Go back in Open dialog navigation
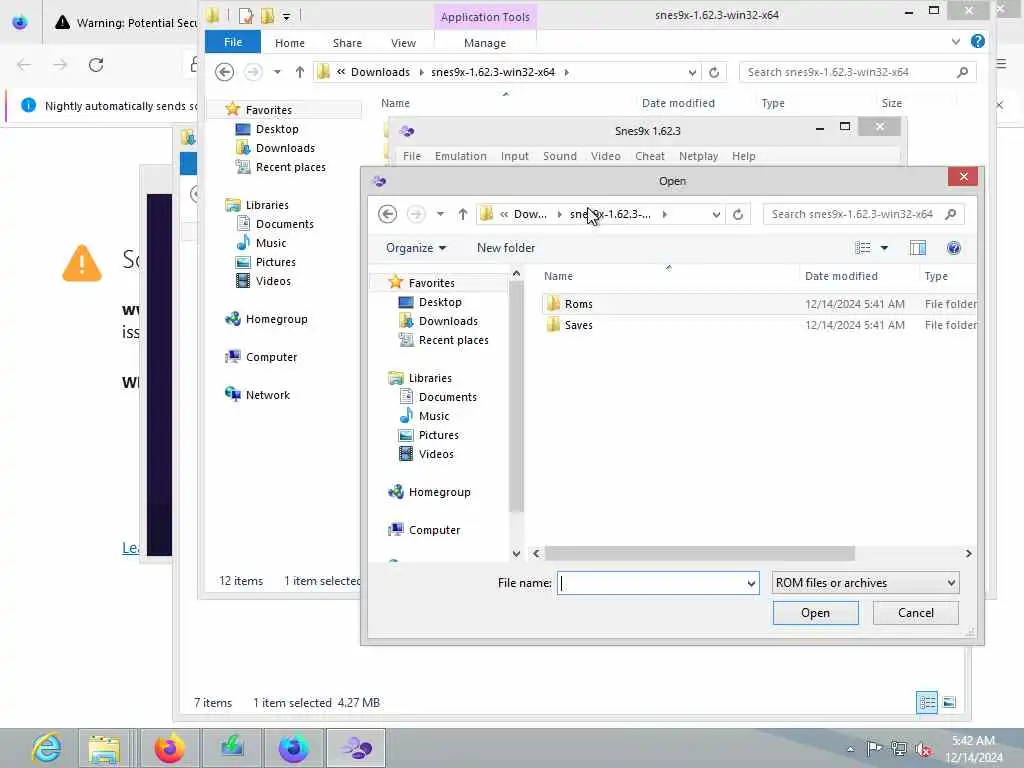 (387, 214)
